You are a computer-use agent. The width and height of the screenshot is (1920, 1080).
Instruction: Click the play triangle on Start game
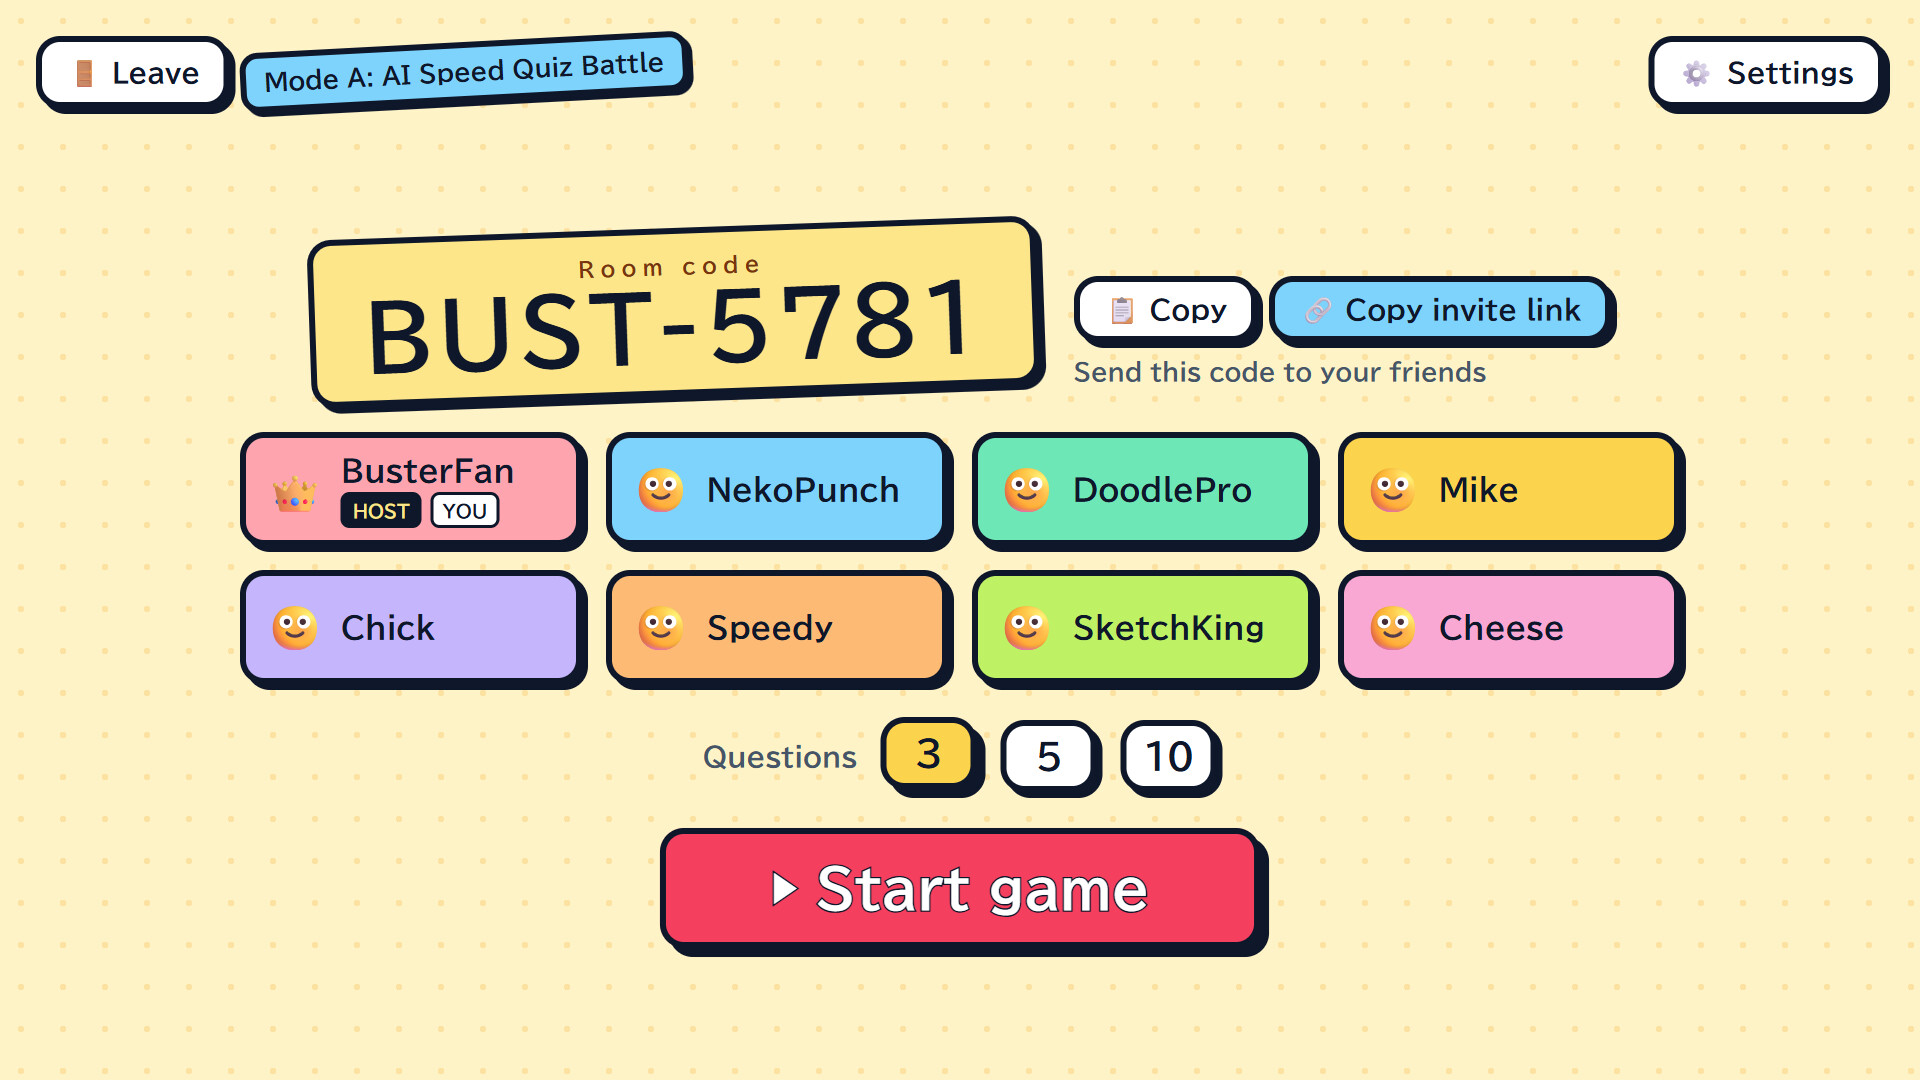click(x=785, y=889)
